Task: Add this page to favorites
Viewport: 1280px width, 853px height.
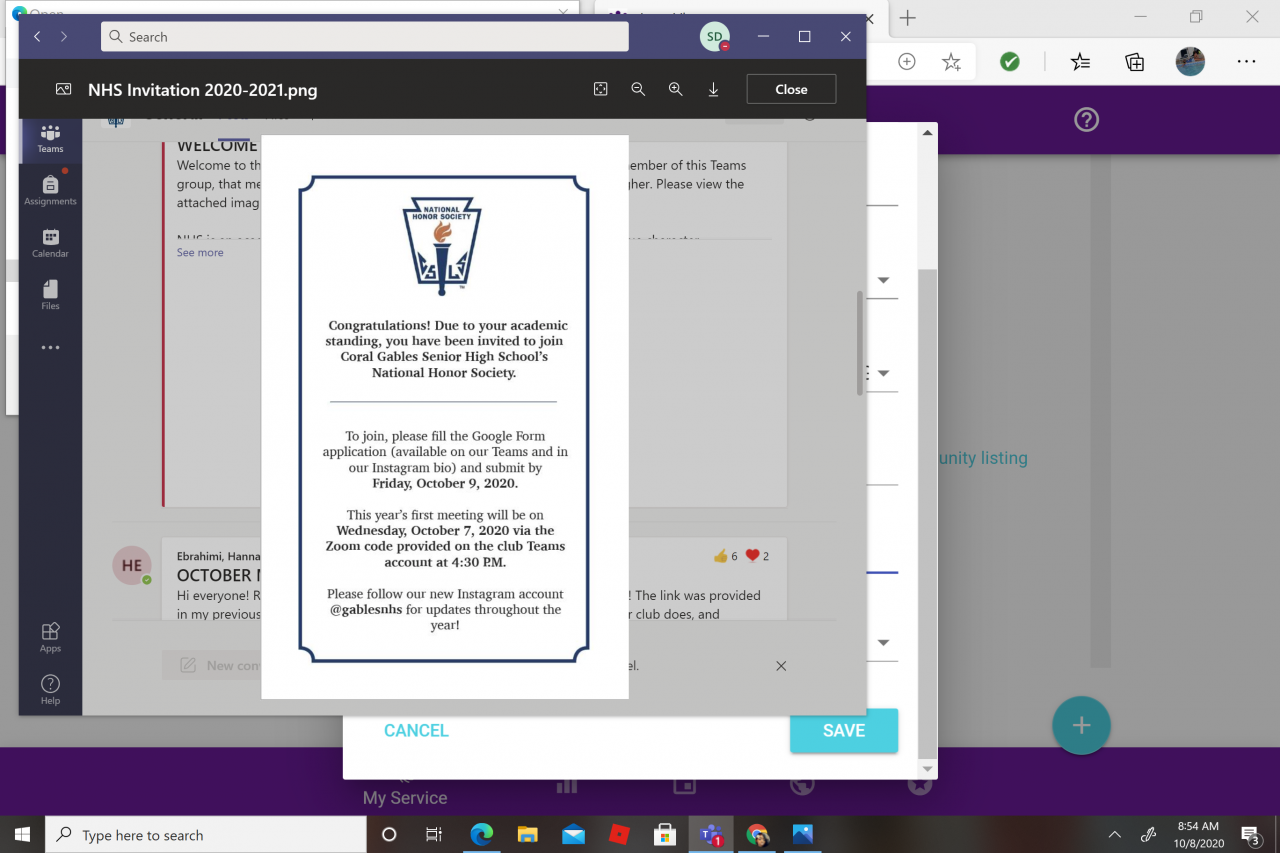Action: 951,62
